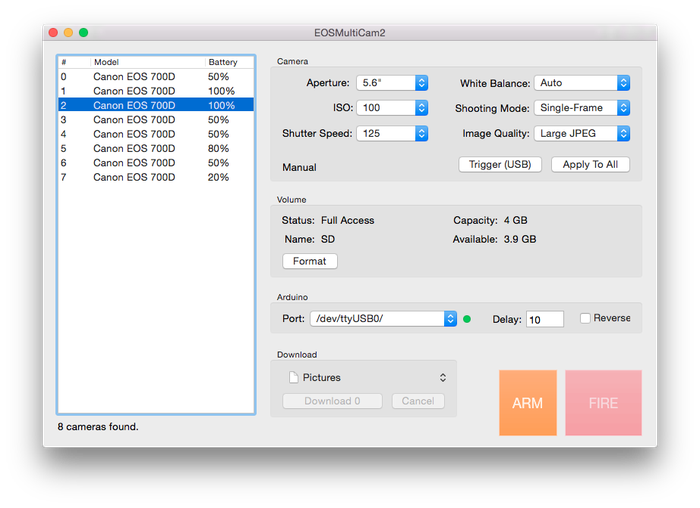Click the Pictures folder document icon
The height and width of the screenshot is (508, 700).
point(293,378)
